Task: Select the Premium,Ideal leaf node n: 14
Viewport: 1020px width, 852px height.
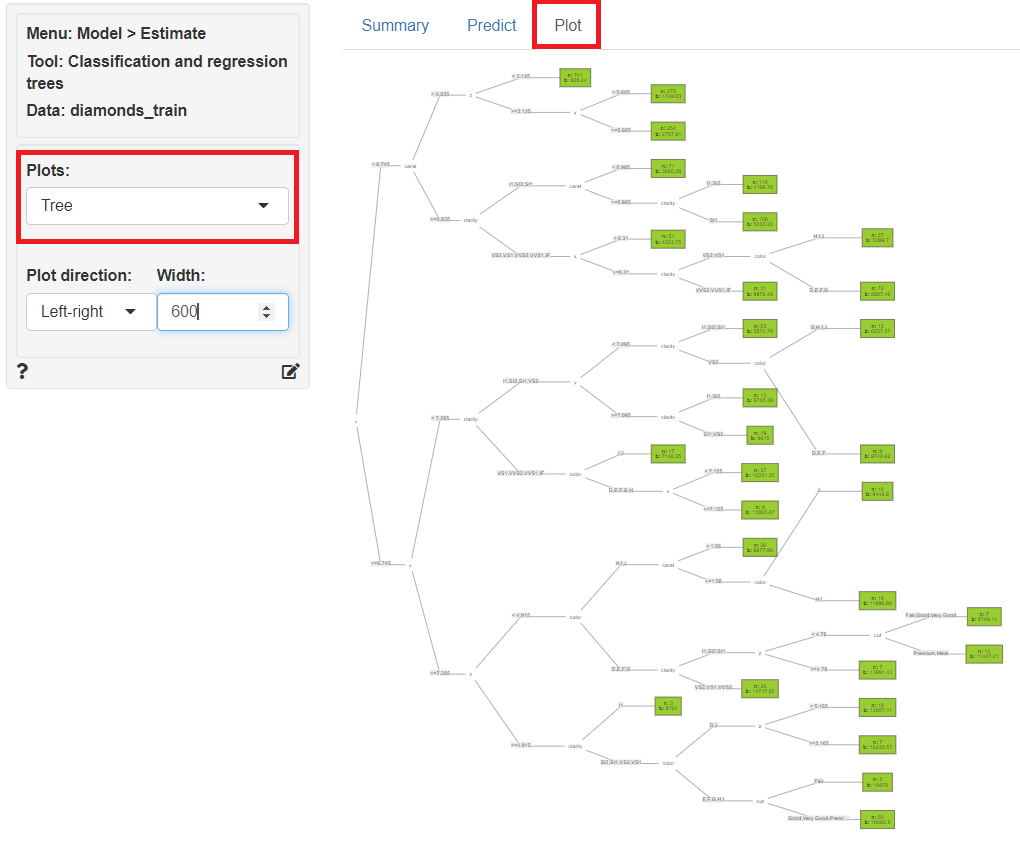Action: coord(984,654)
